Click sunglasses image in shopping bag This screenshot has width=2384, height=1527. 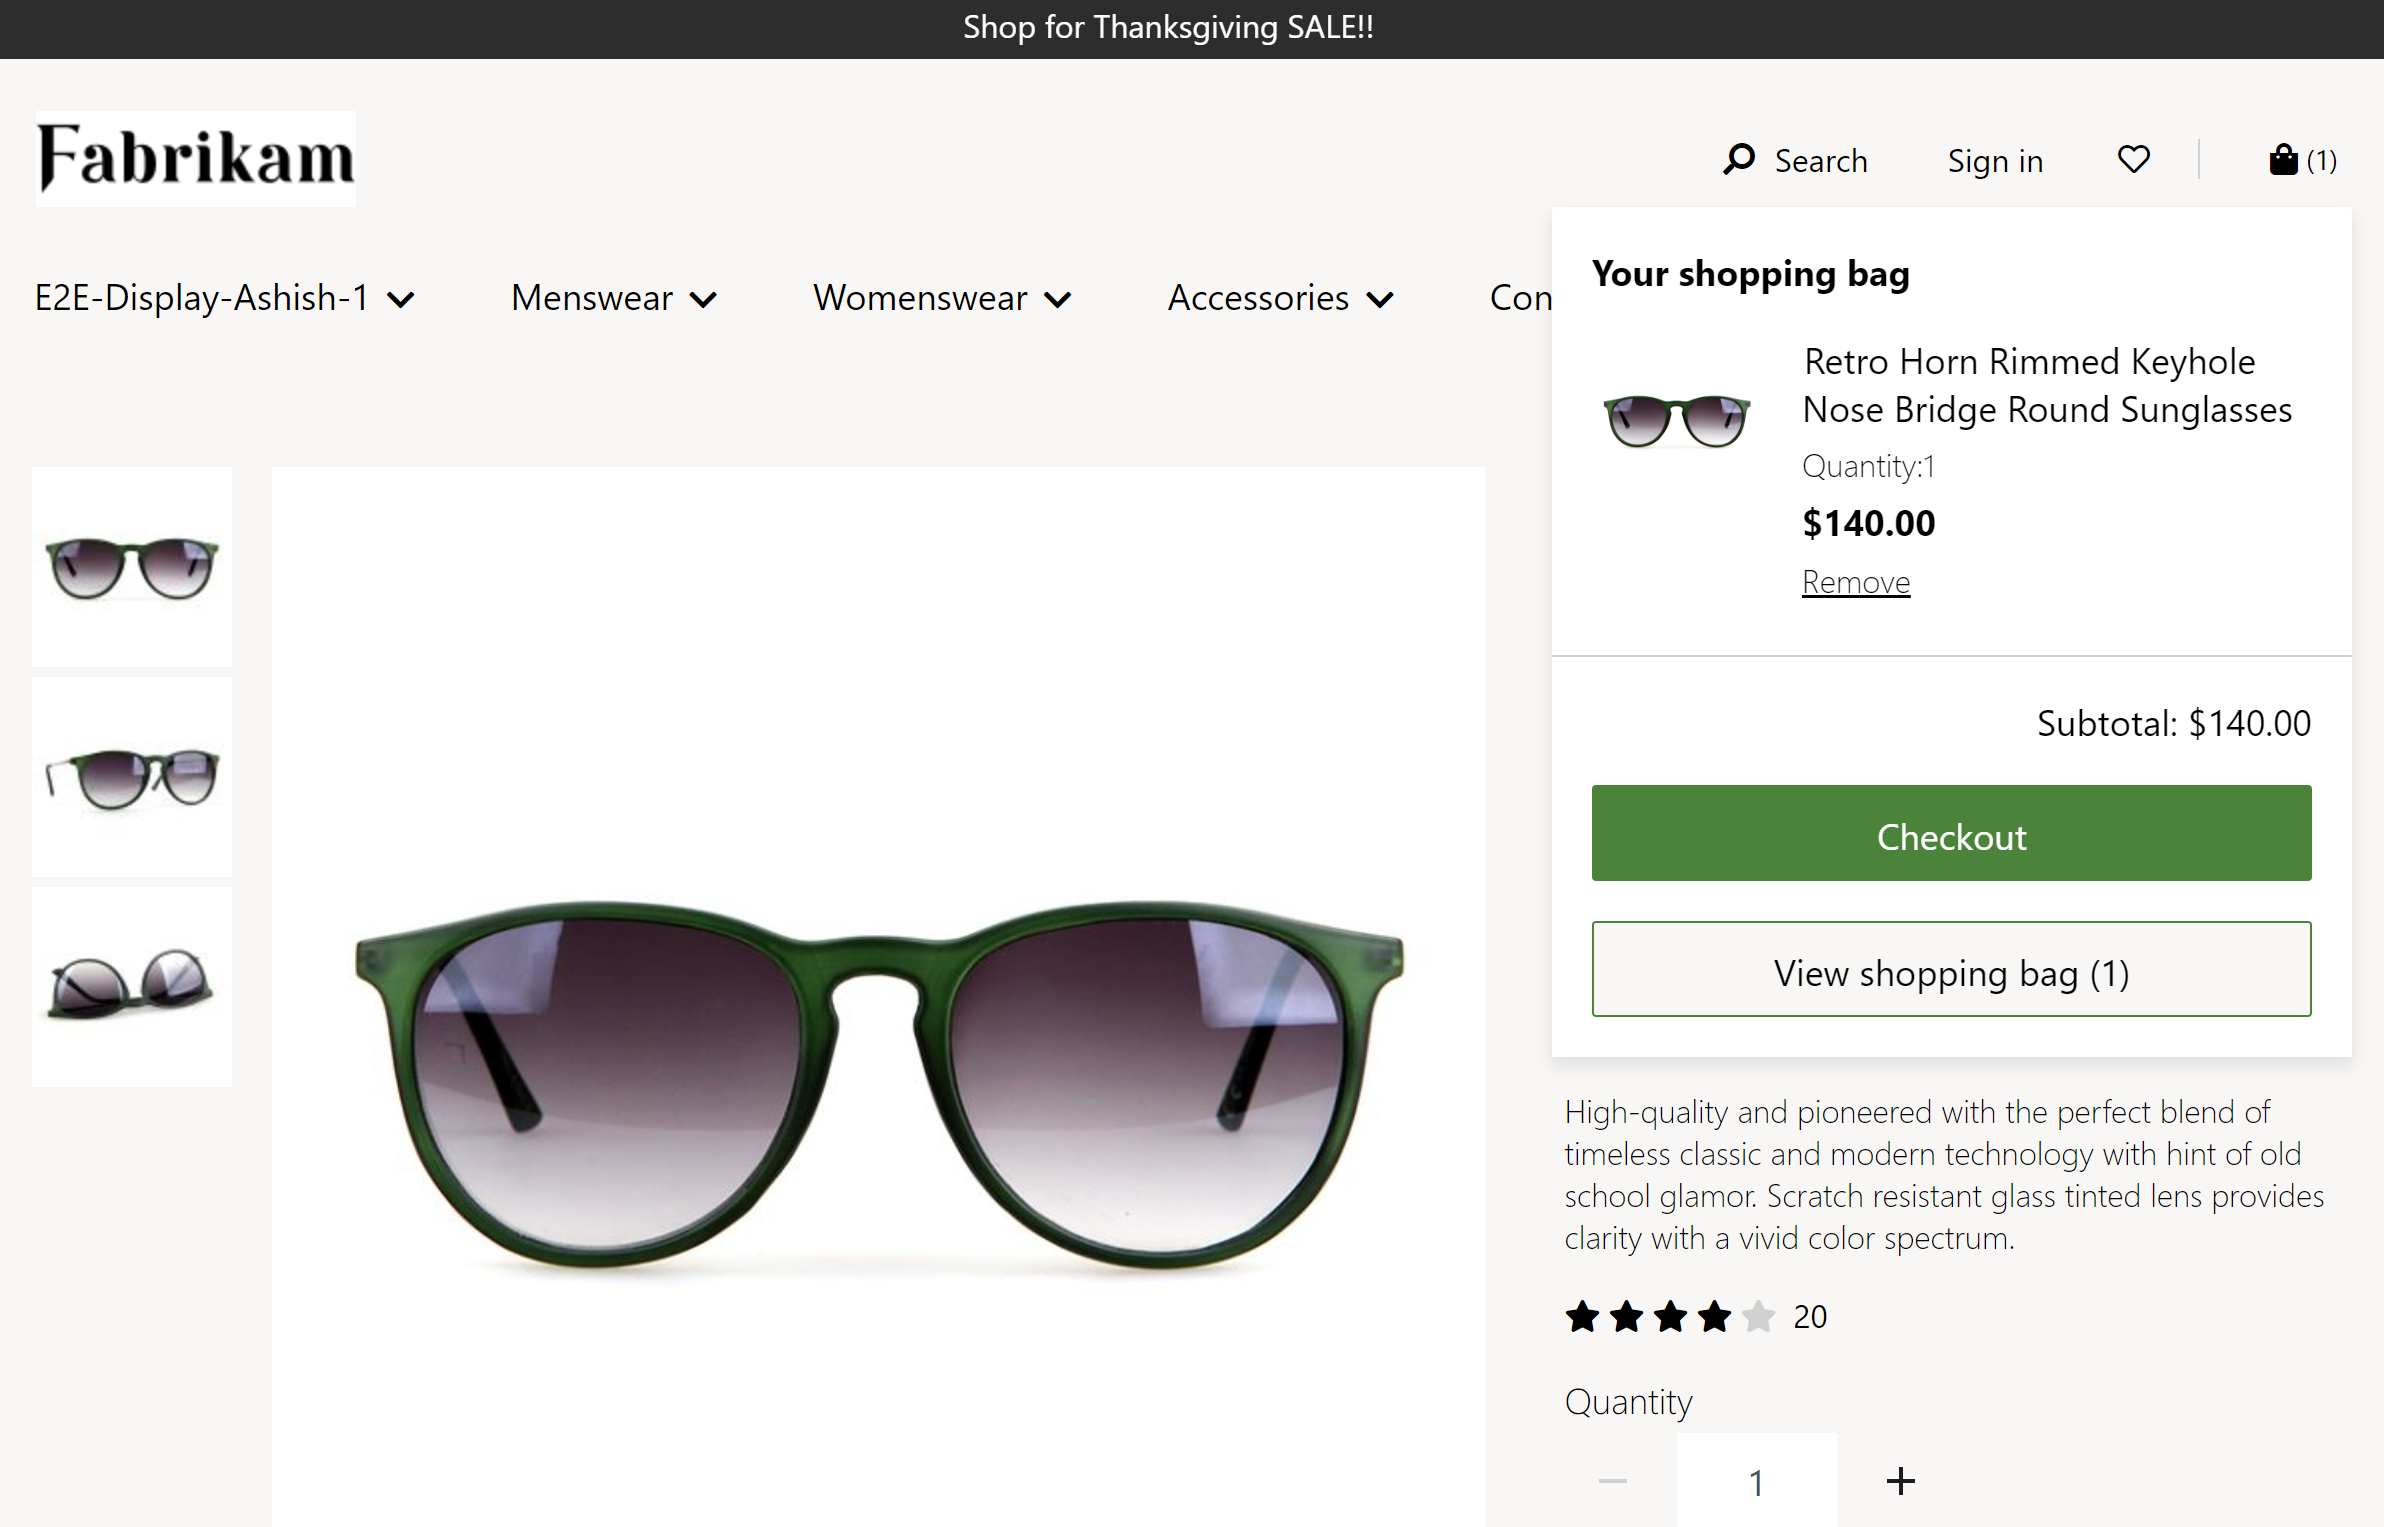point(1677,420)
